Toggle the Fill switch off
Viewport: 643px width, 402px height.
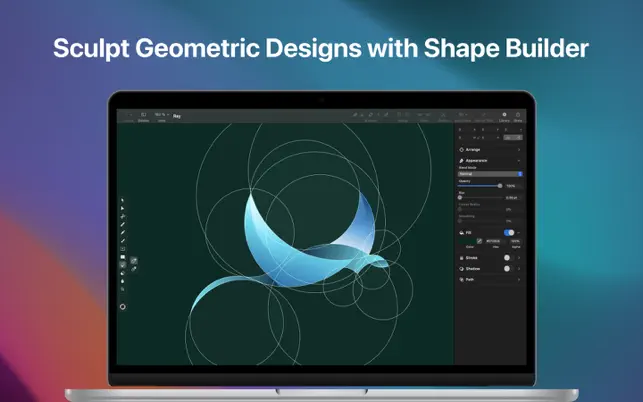point(509,232)
